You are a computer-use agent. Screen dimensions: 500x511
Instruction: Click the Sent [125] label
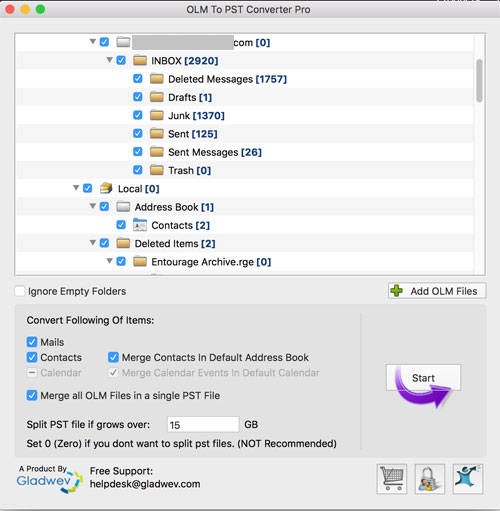tap(193, 134)
